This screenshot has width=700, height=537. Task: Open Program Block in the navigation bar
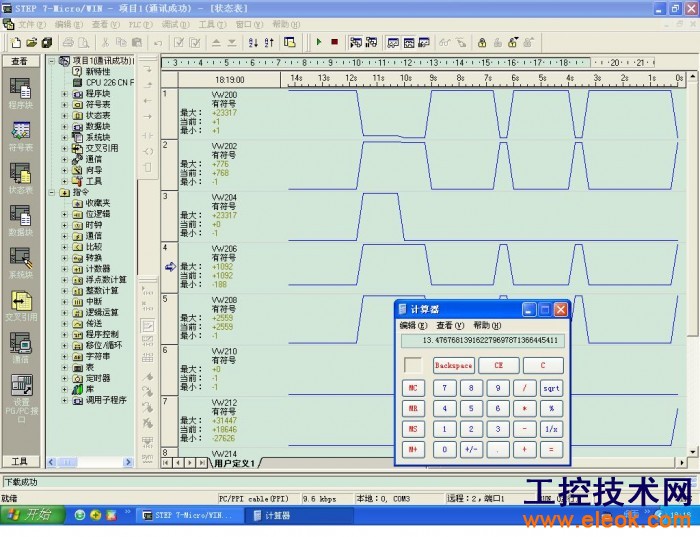(x=20, y=93)
